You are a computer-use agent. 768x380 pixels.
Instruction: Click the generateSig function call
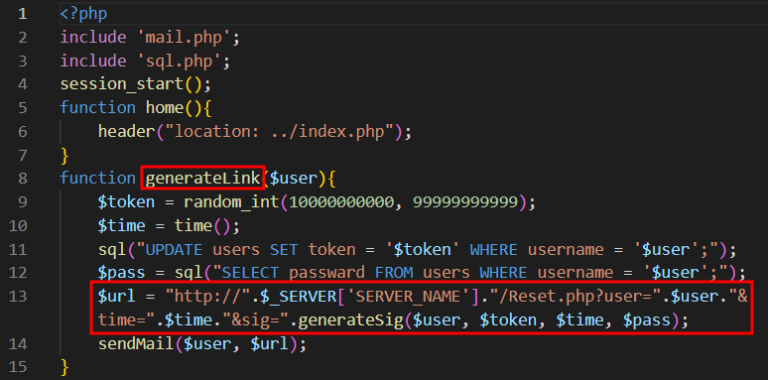pos(351,321)
